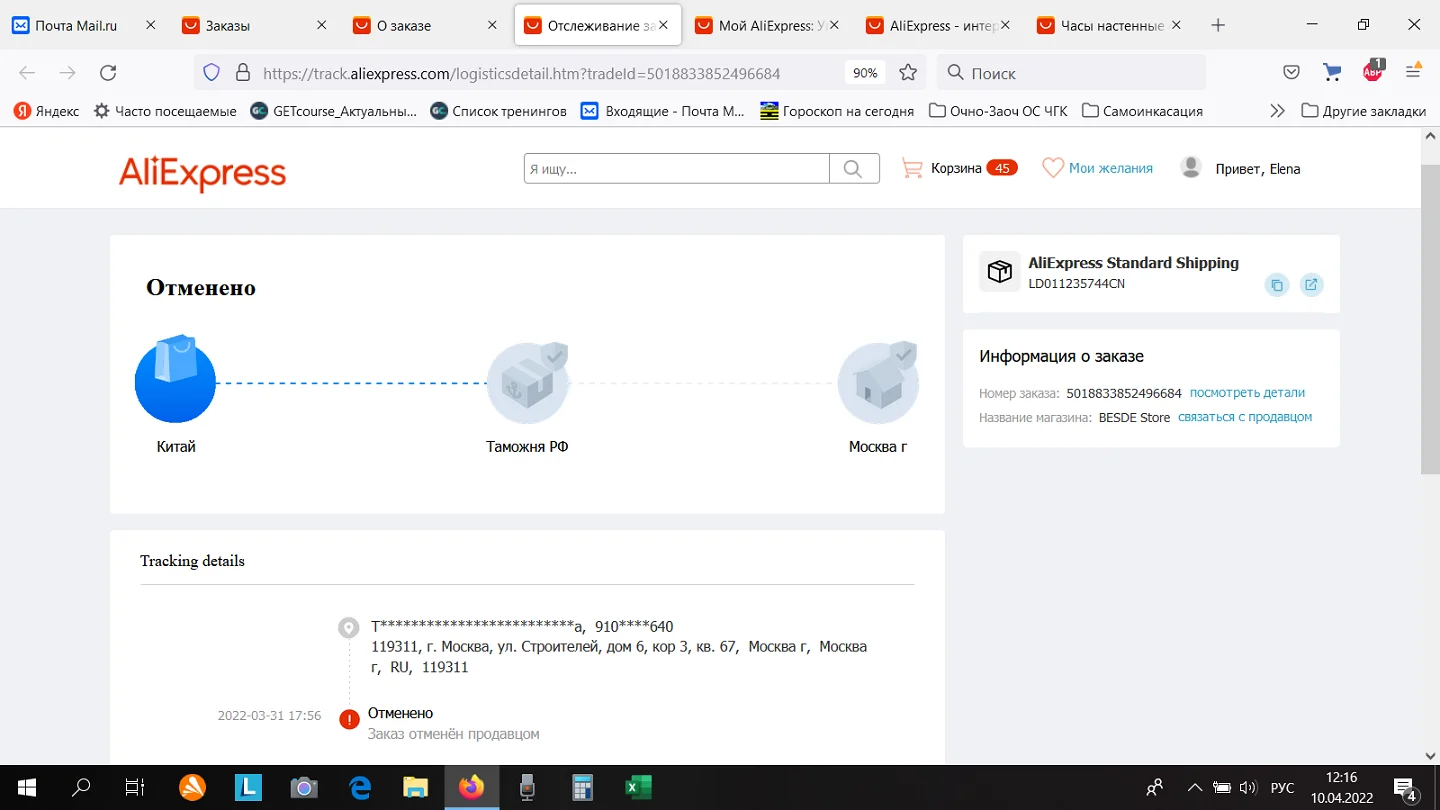Open the GETcourse_Актуальны bookmark

click(334, 111)
